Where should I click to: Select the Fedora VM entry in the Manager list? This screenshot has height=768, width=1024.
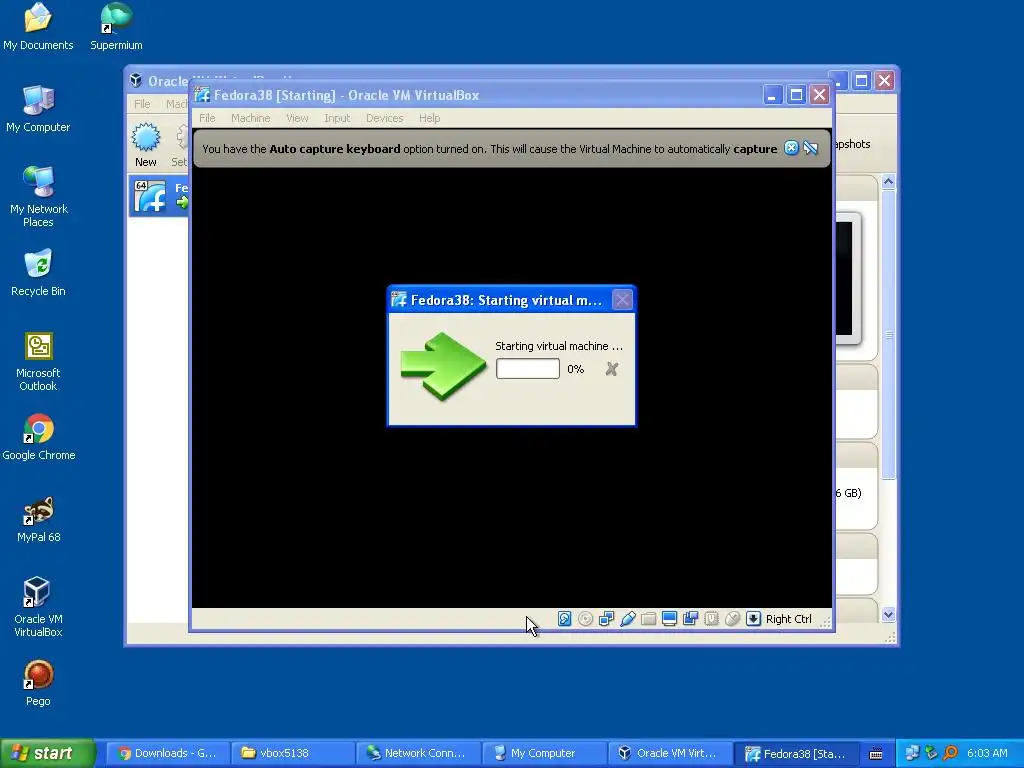pos(159,196)
